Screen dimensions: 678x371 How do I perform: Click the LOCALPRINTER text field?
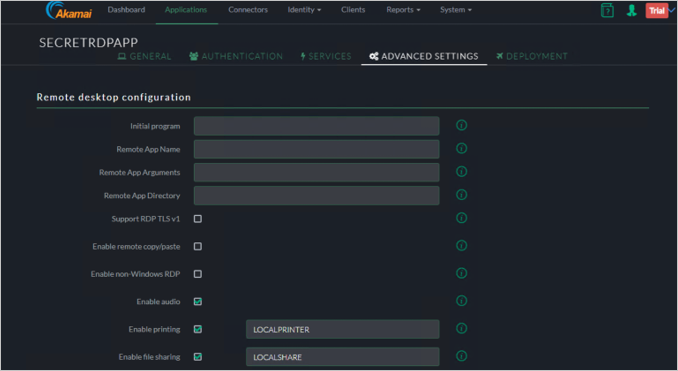tap(343, 329)
